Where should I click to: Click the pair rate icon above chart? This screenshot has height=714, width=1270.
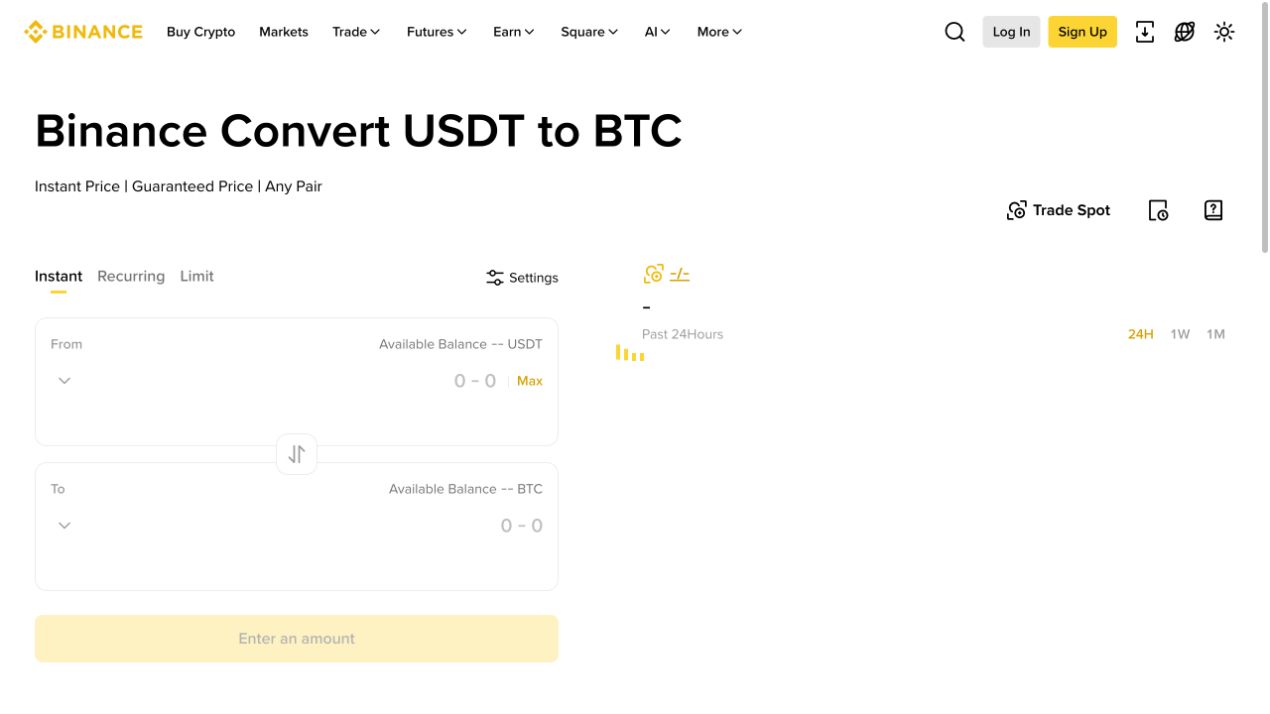click(x=654, y=274)
